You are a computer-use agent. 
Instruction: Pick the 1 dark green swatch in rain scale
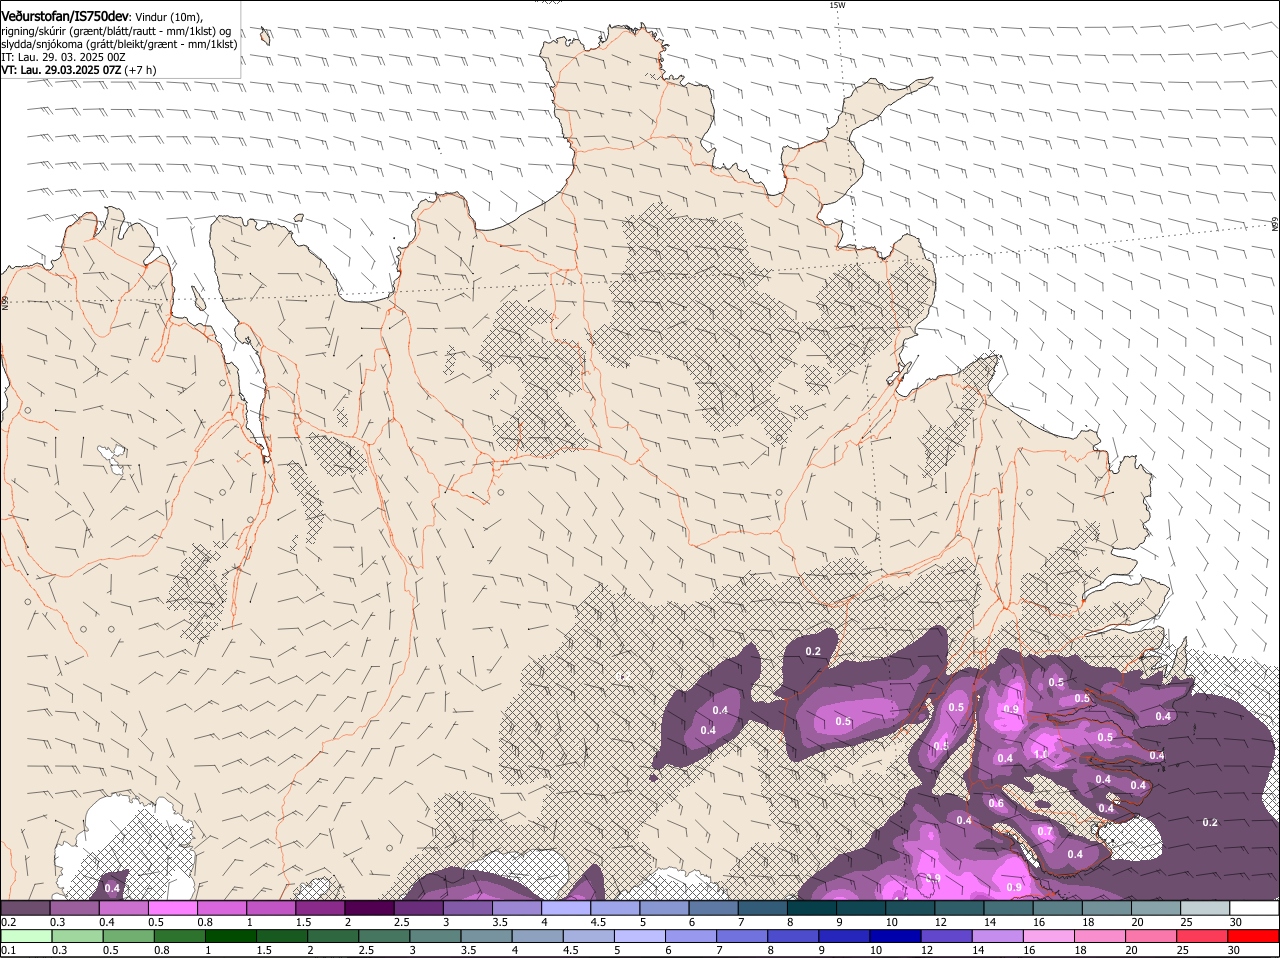click(230, 936)
